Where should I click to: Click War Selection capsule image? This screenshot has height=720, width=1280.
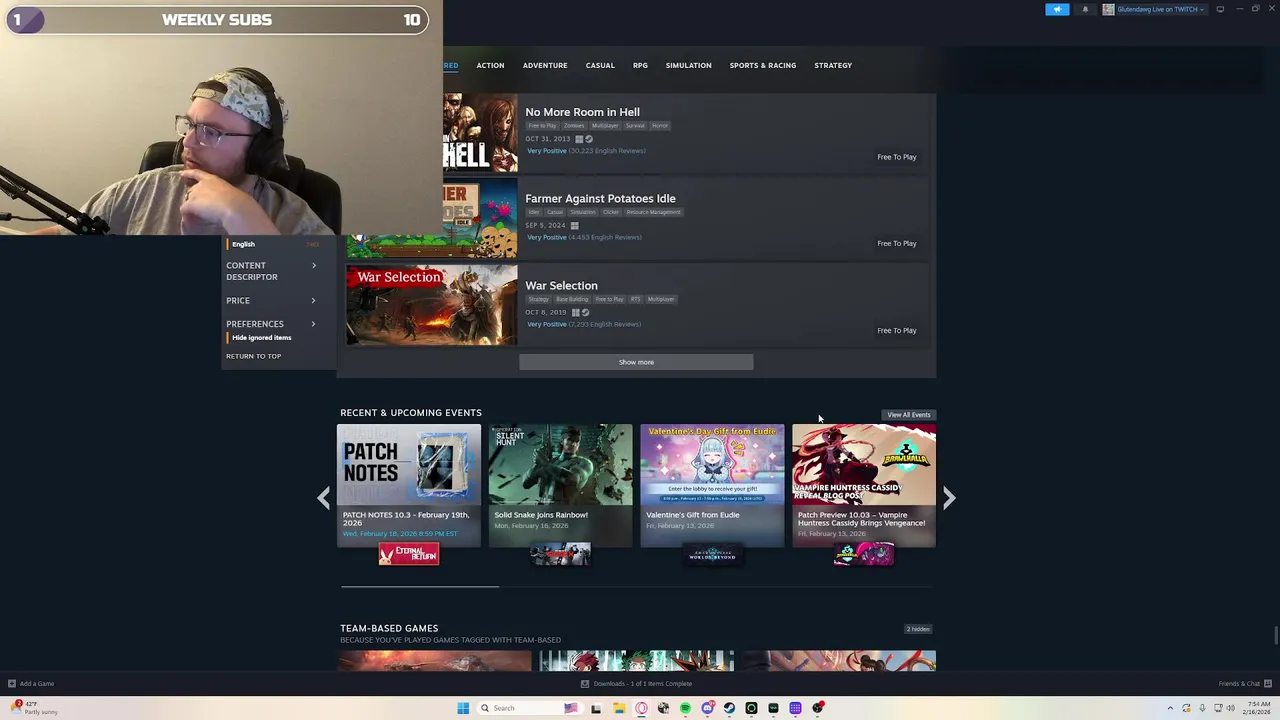click(432, 305)
